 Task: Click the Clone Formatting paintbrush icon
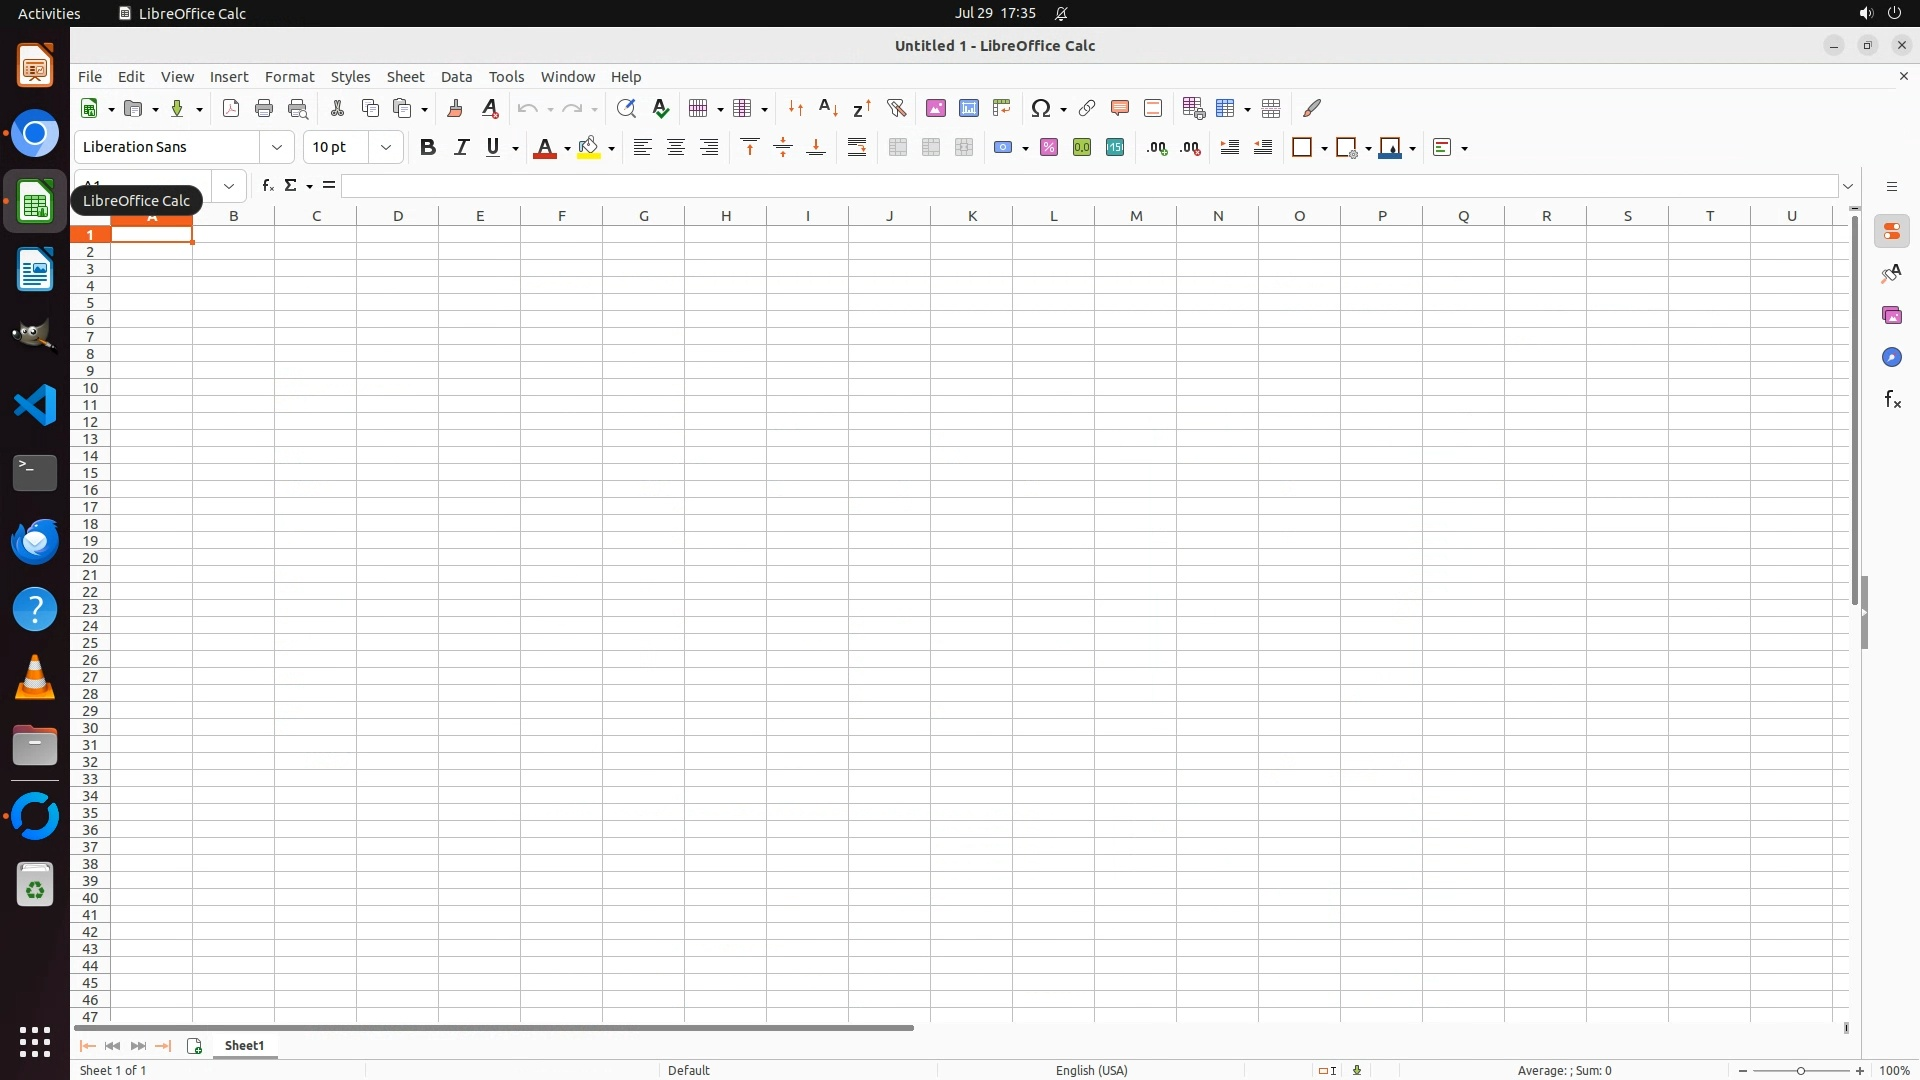455,108
